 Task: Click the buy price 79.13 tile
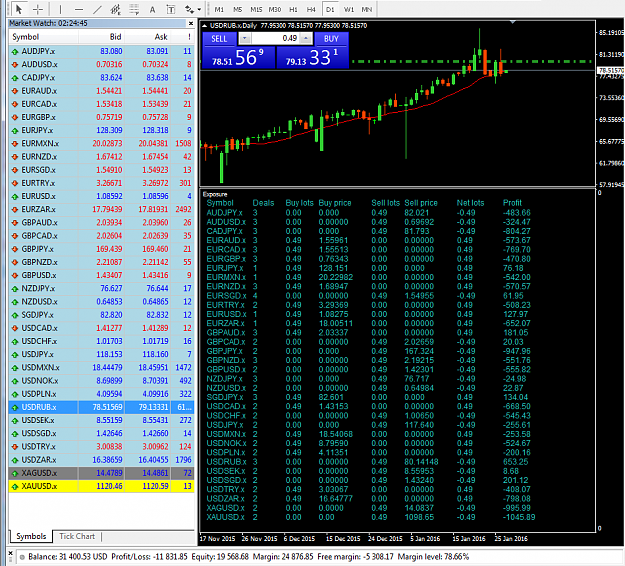click(x=312, y=57)
